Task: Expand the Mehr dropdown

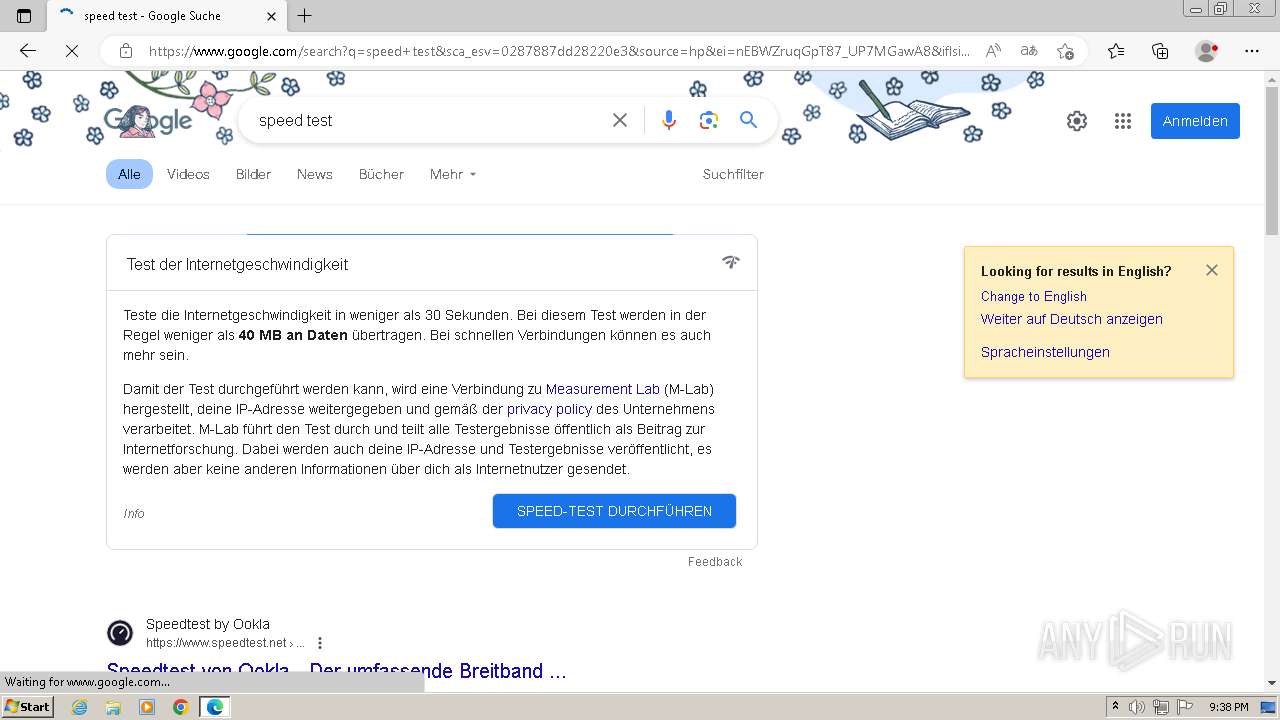Action: [452, 174]
